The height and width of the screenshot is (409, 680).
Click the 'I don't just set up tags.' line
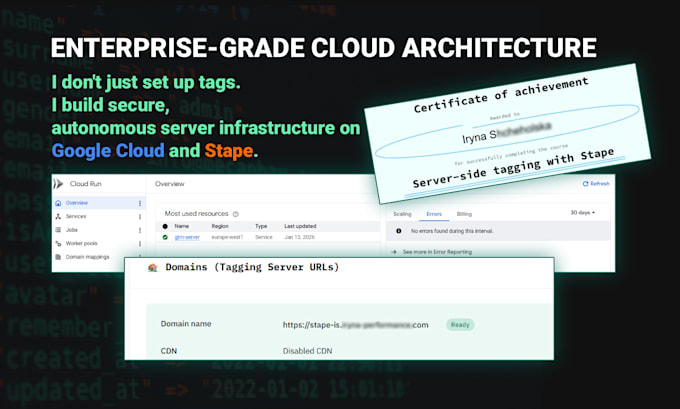pos(146,82)
